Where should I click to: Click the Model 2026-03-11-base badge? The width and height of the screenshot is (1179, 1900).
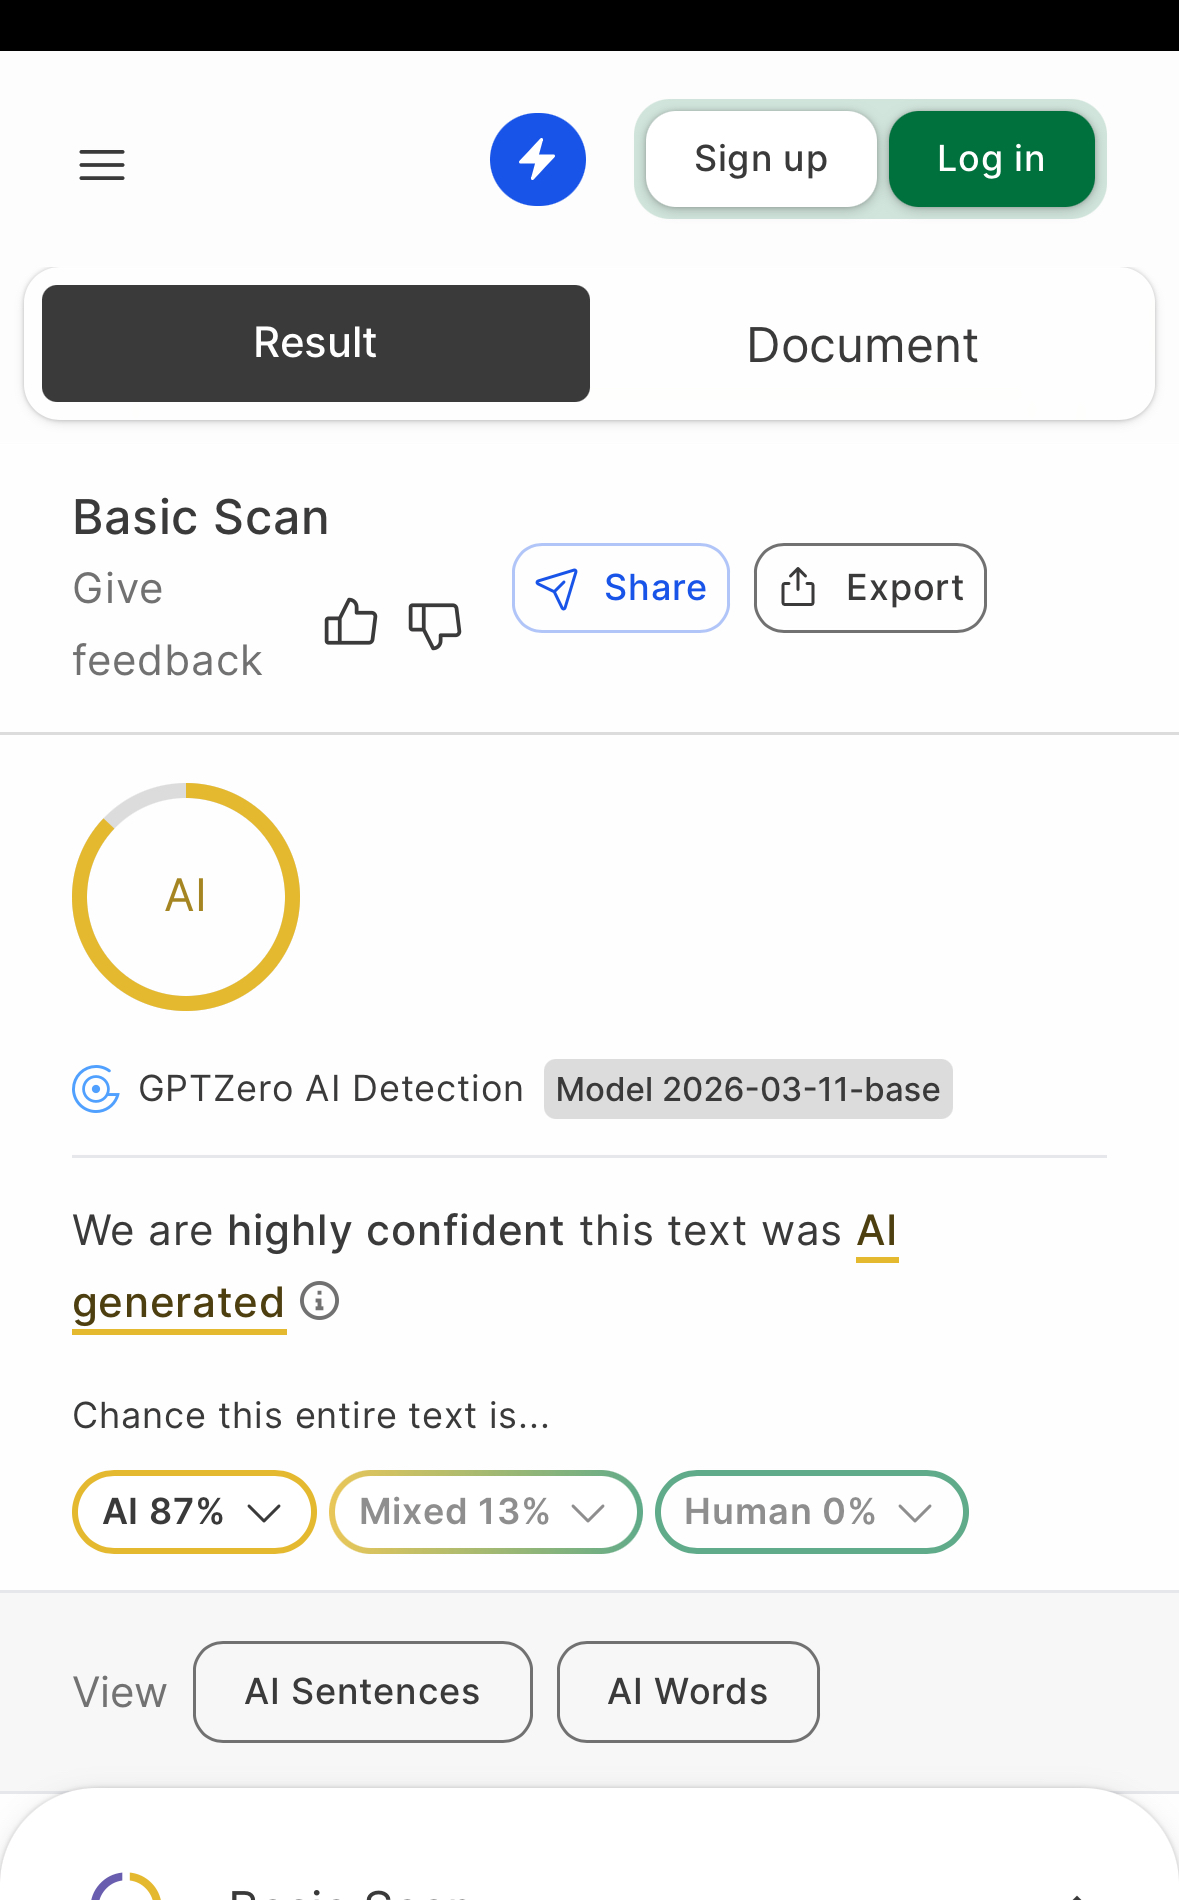point(748,1089)
